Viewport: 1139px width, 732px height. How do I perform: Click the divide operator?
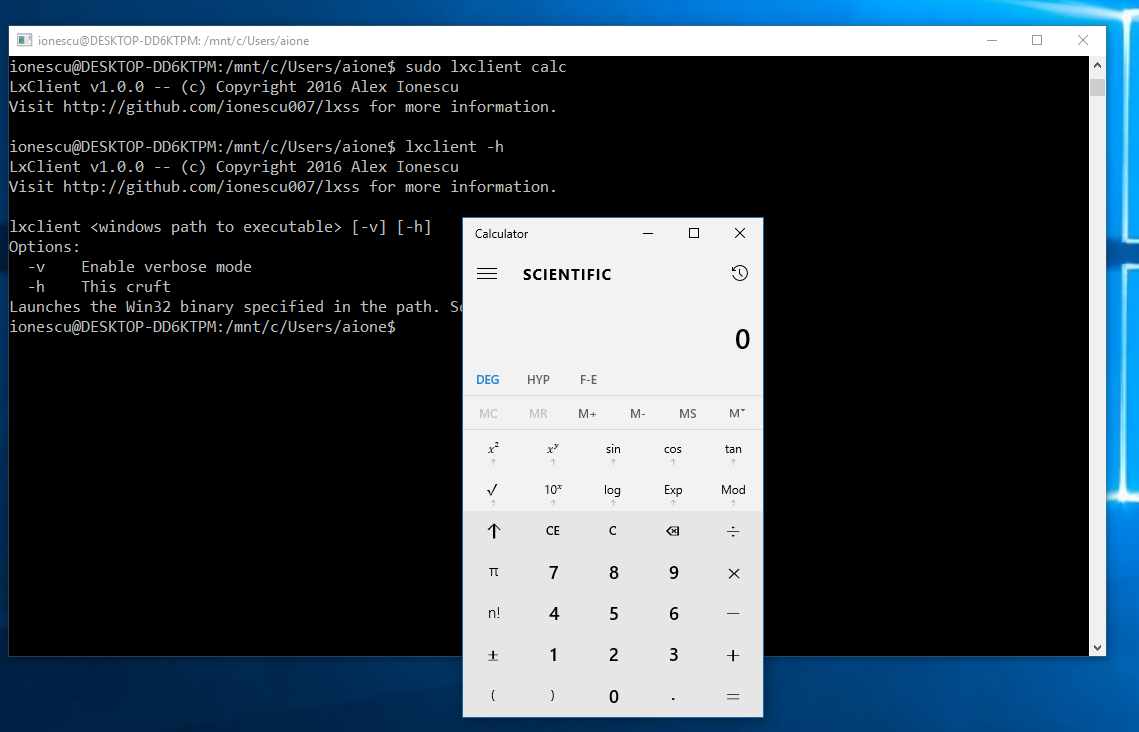[x=733, y=531]
